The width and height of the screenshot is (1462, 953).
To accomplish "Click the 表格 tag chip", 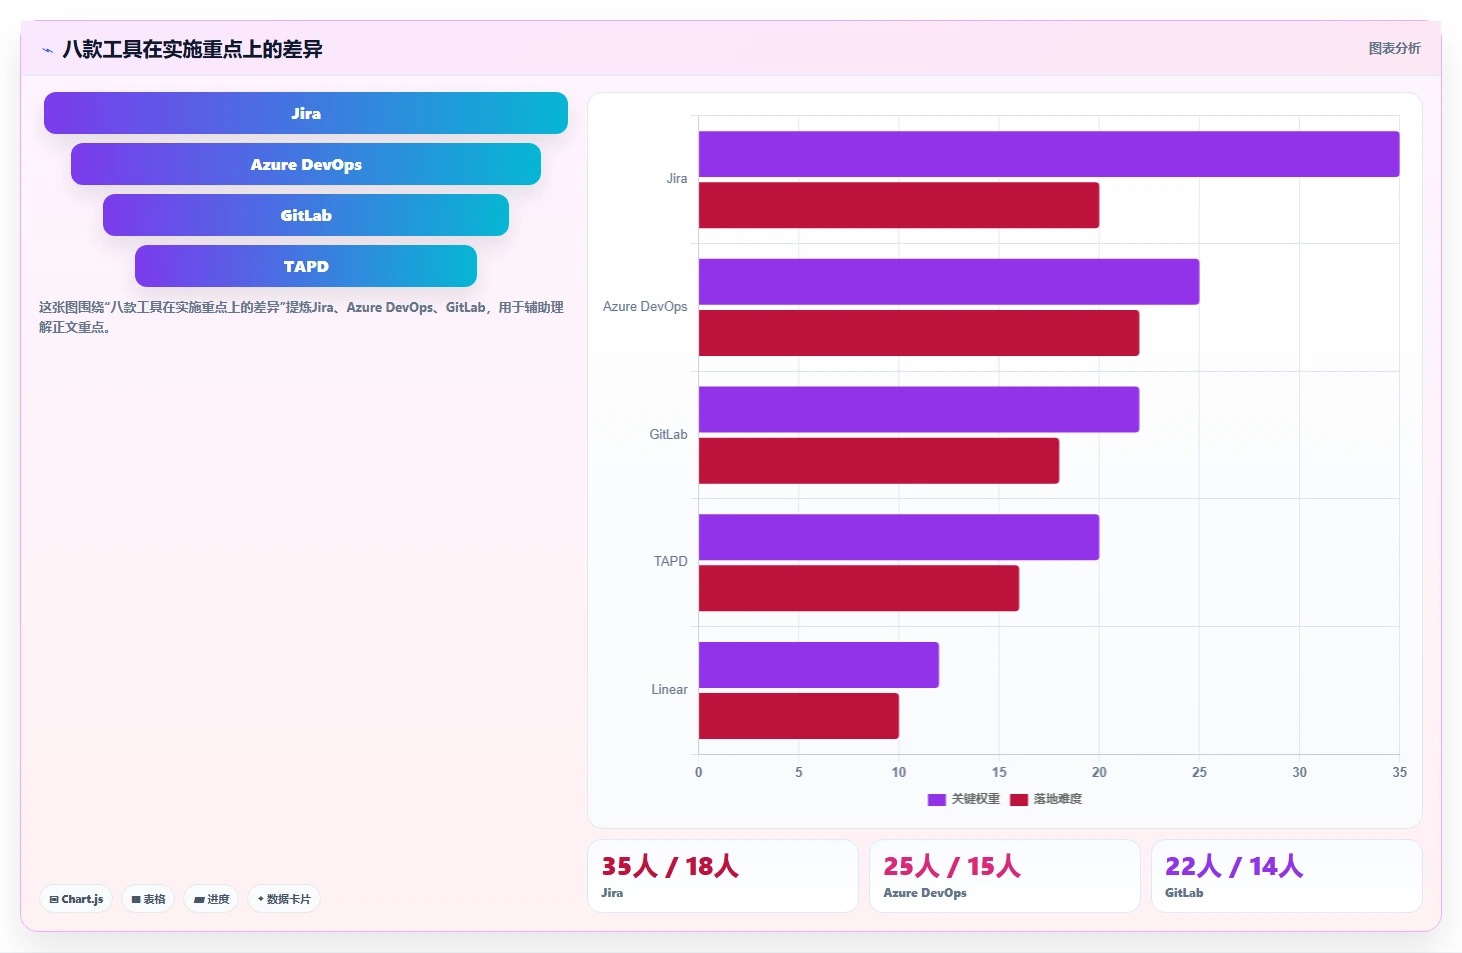I will coord(148,899).
